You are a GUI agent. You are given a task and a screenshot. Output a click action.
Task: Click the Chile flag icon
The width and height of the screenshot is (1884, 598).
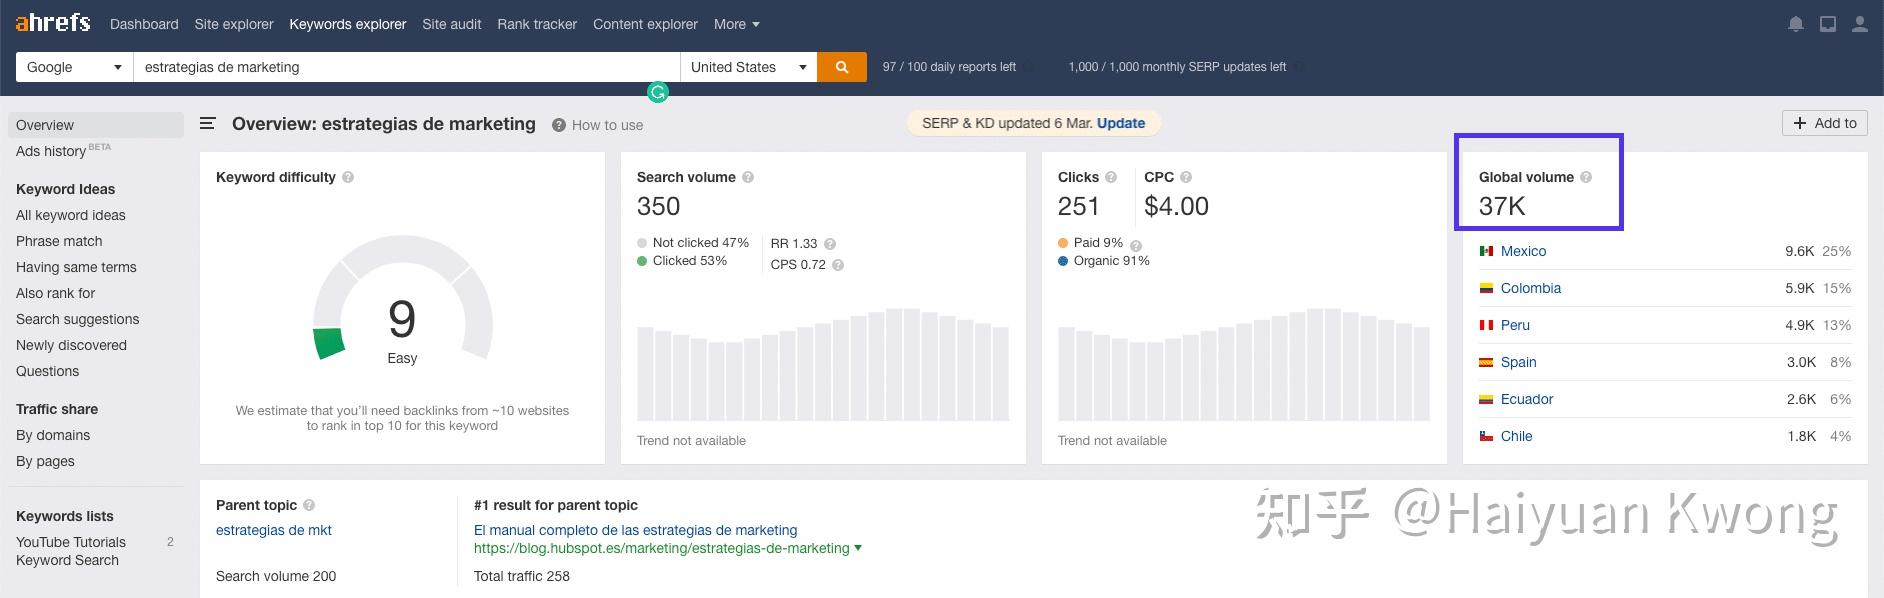(x=1486, y=436)
